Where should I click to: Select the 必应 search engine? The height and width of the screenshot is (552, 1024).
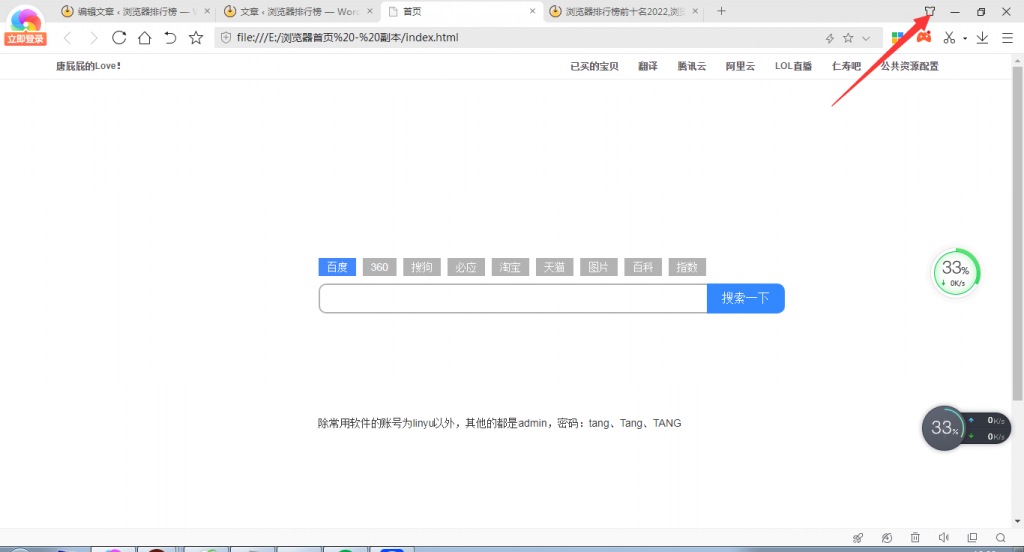(x=466, y=267)
